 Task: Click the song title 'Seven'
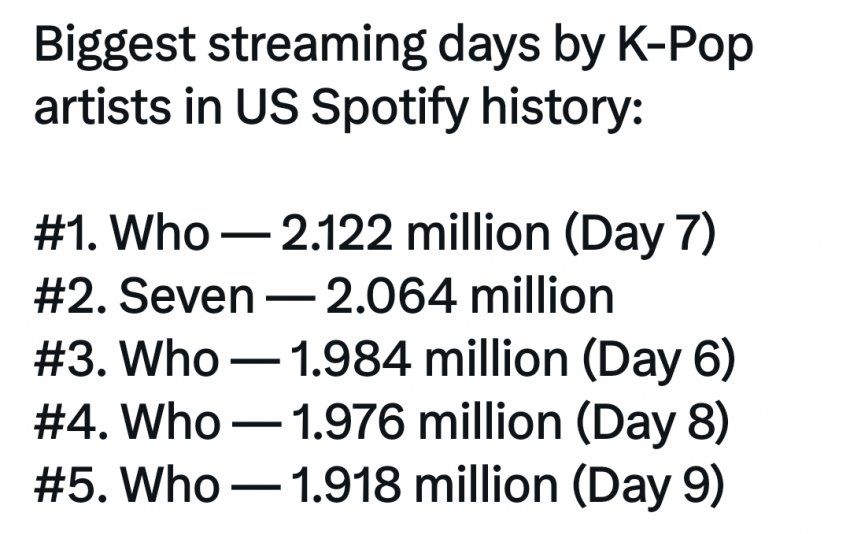(x=186, y=297)
